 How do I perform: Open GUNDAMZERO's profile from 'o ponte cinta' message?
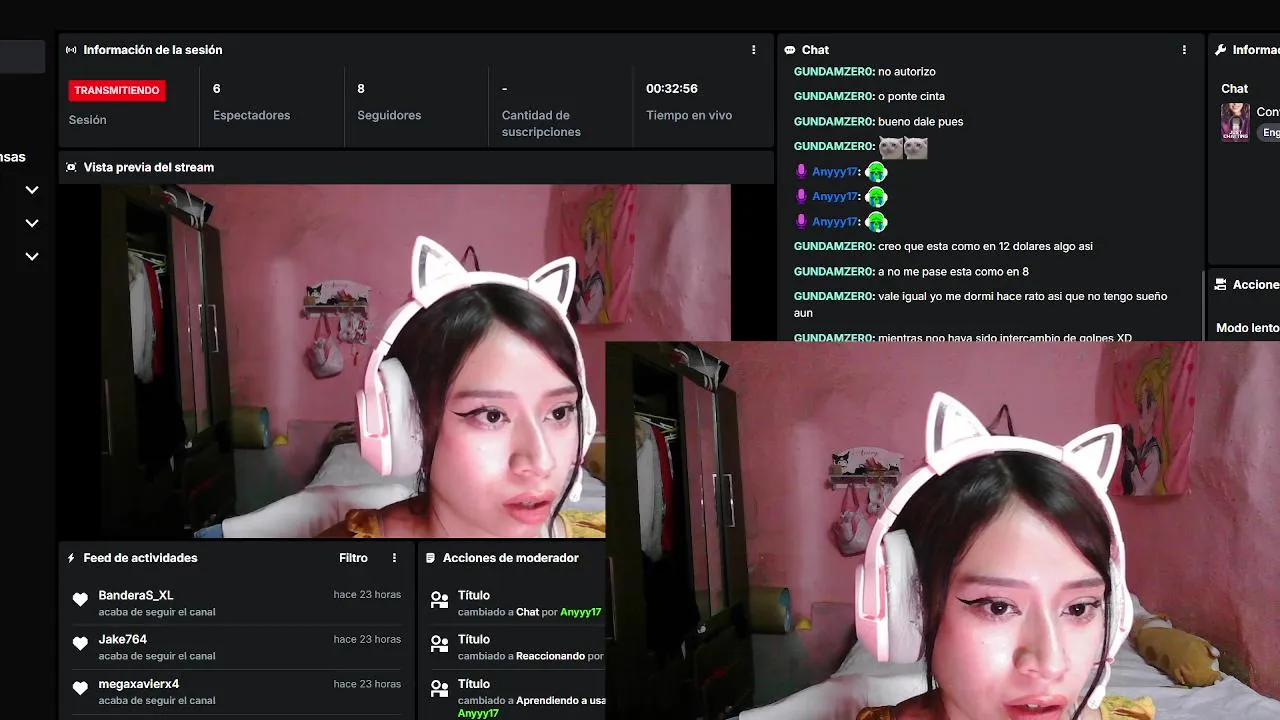click(834, 97)
